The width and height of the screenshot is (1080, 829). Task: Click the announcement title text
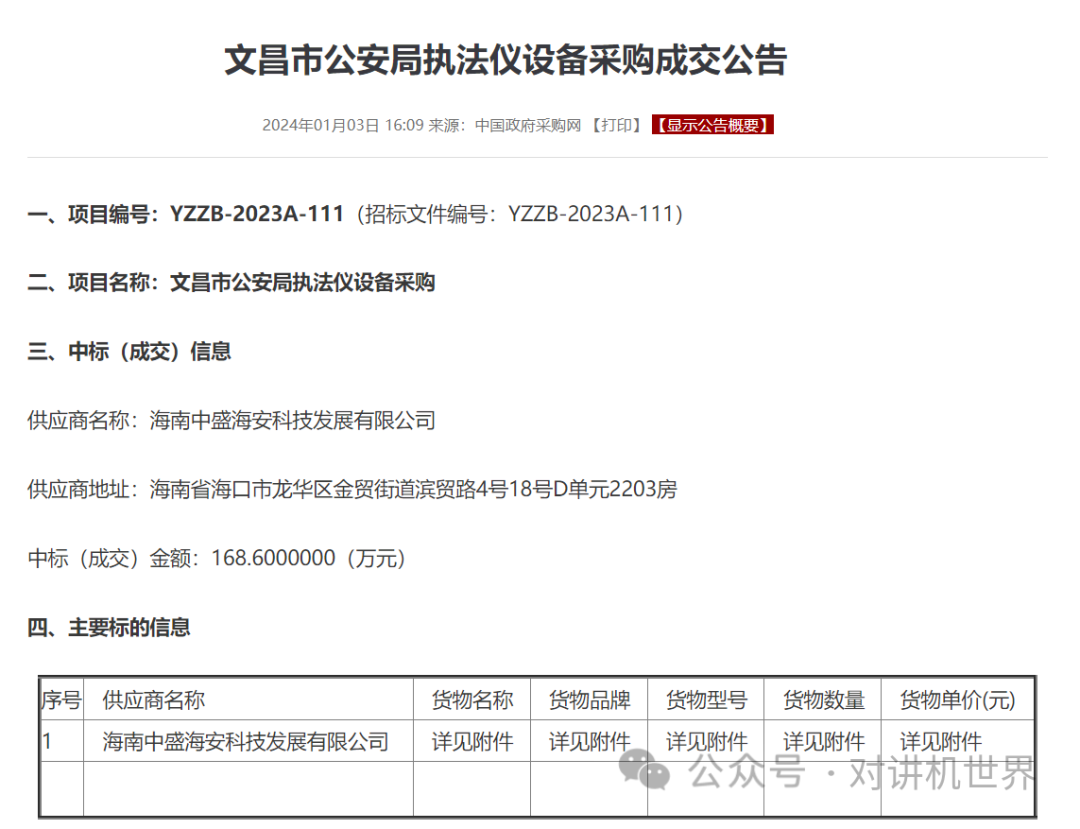(x=505, y=60)
